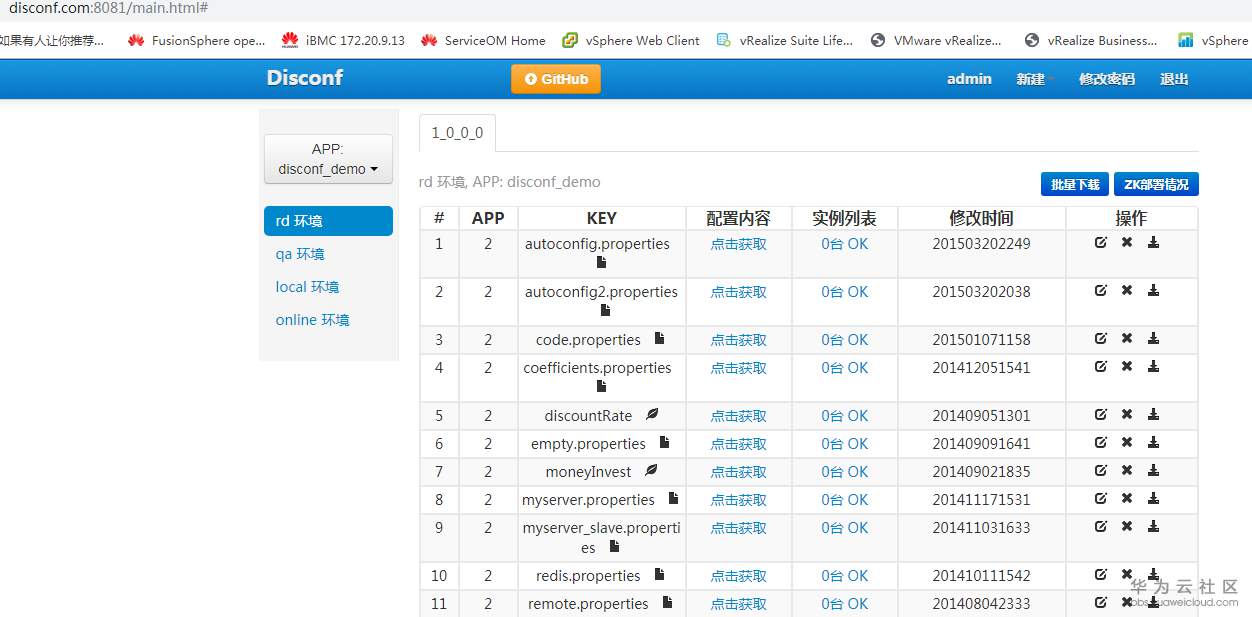Delete the code.properties row
This screenshot has height=617, width=1252.
tap(1127, 338)
